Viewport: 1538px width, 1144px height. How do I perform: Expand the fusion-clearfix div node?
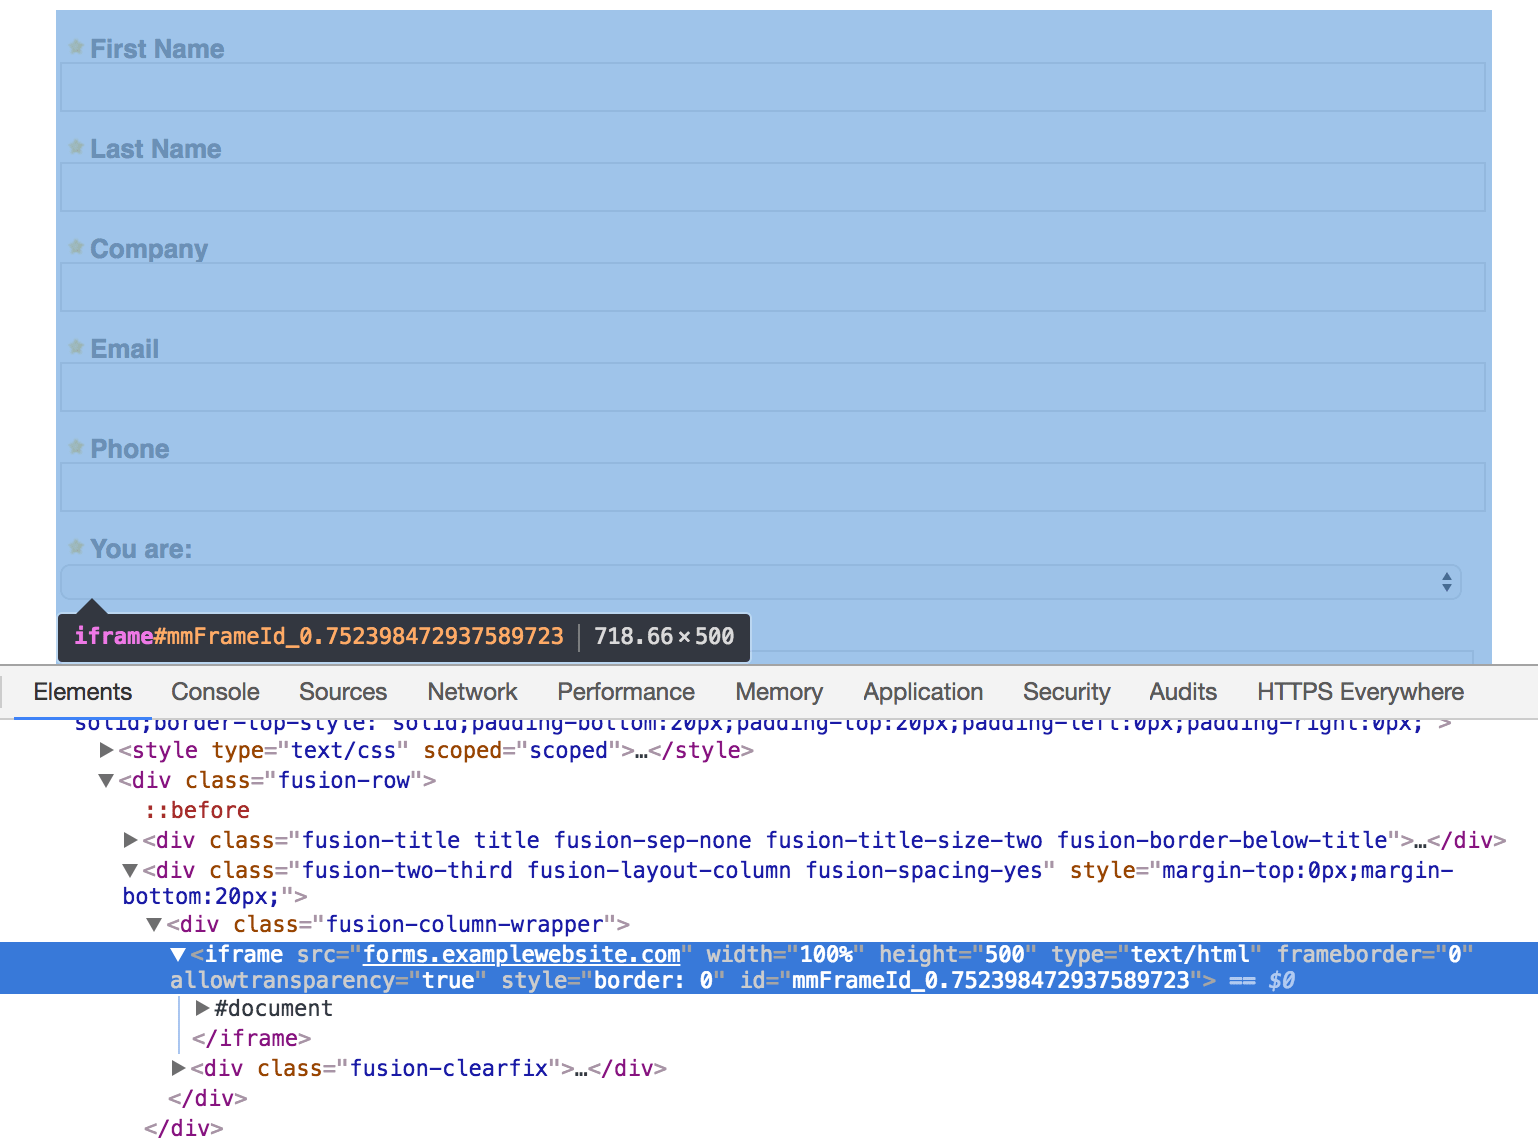point(178,1068)
